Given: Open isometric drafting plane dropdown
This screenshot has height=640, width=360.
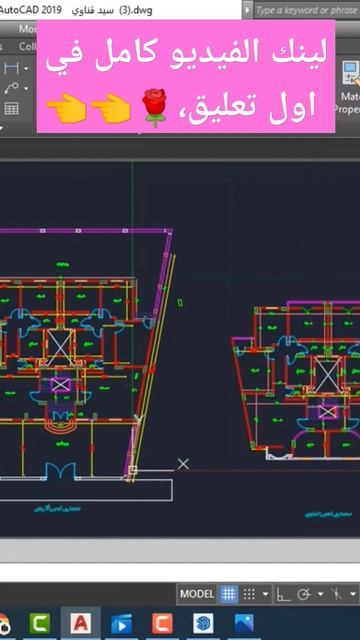Looking at the screenshot, I should pyautogui.click(x=353, y=594).
